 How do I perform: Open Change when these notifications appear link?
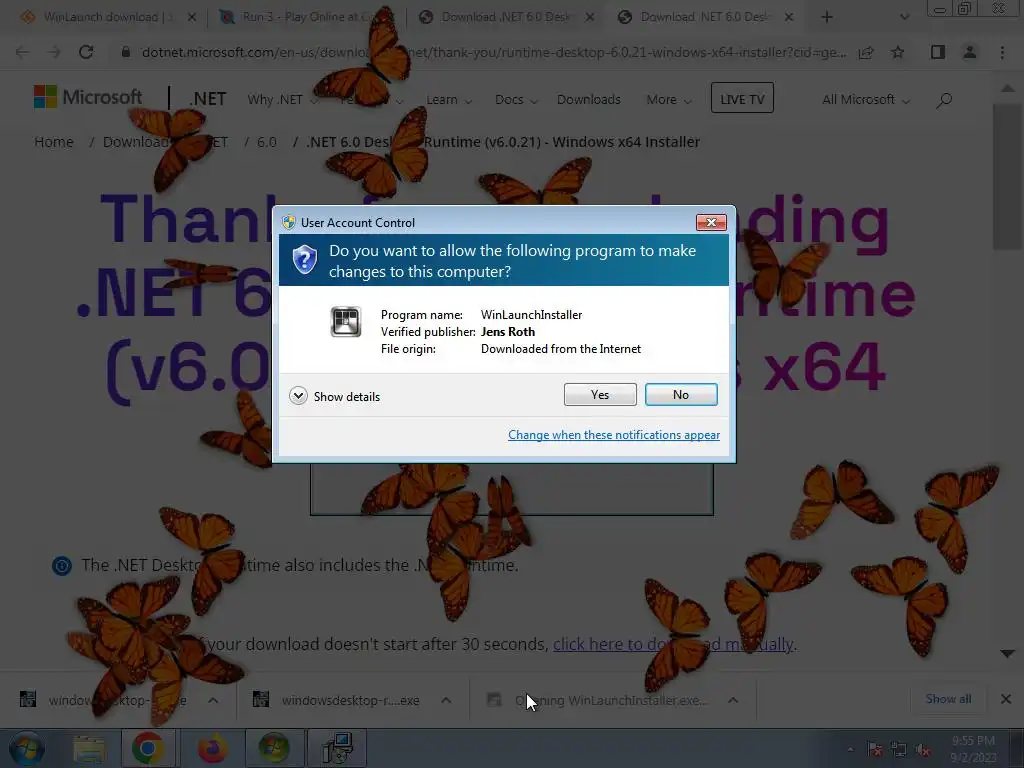click(614, 435)
